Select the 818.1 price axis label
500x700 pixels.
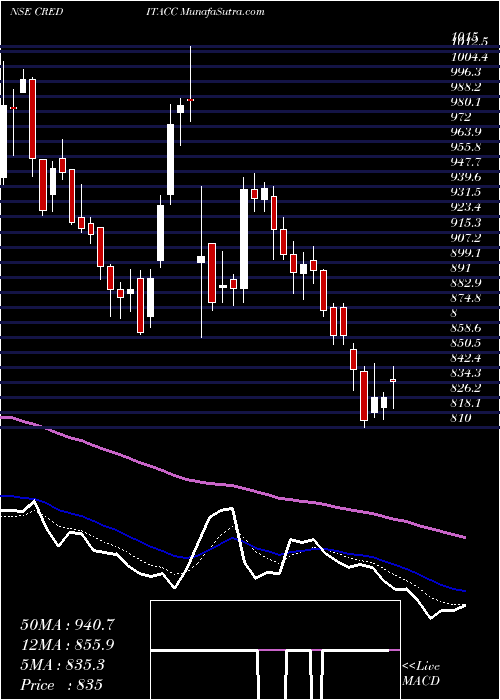(x=468, y=404)
